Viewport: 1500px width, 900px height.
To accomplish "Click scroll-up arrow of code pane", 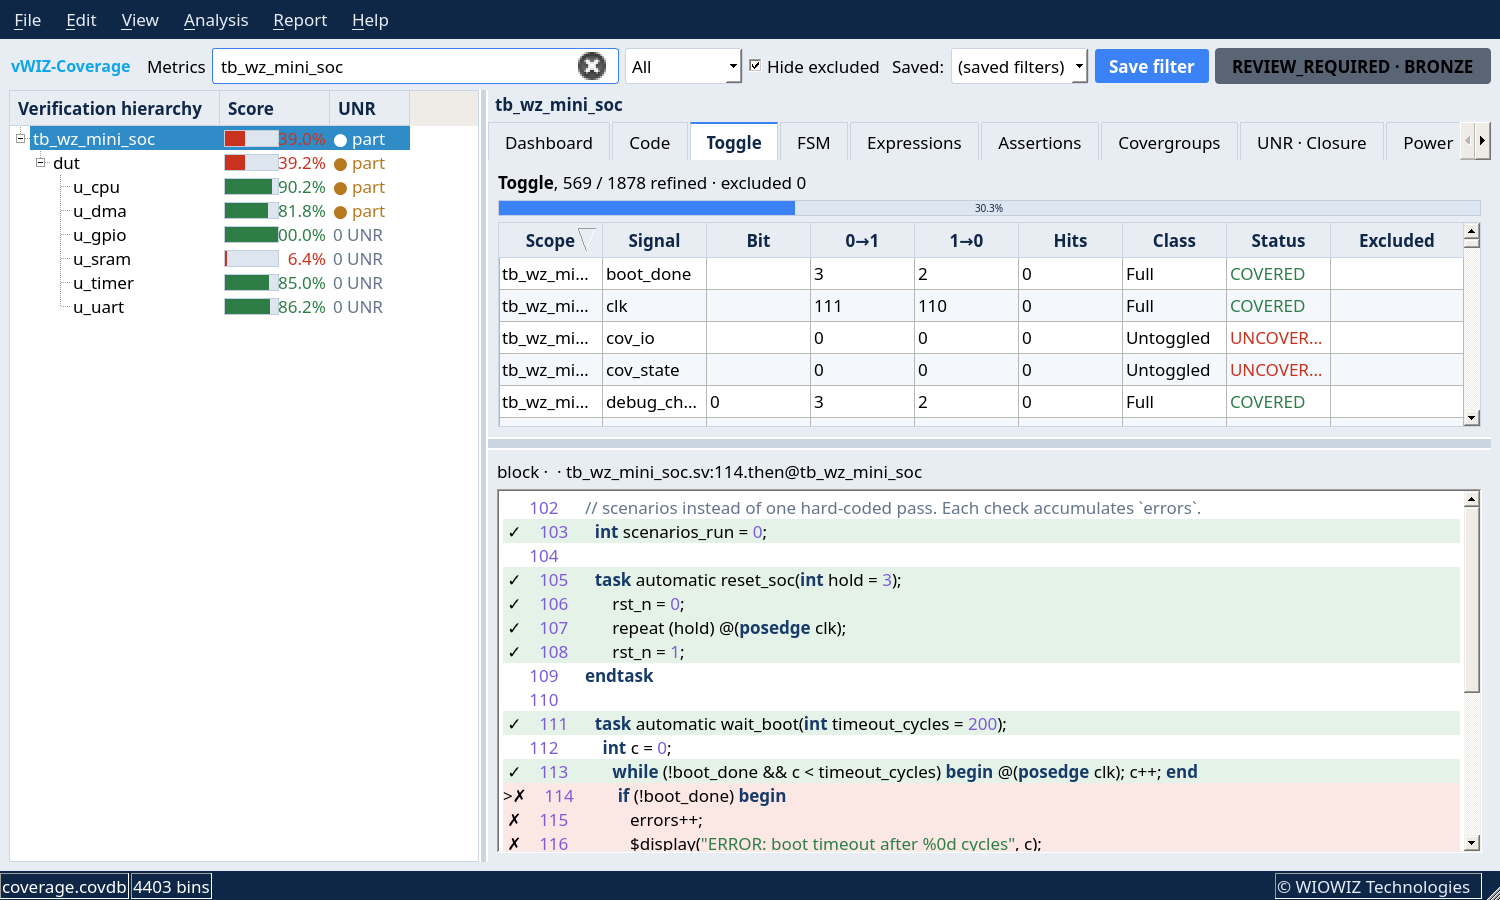I will click(x=1471, y=499).
